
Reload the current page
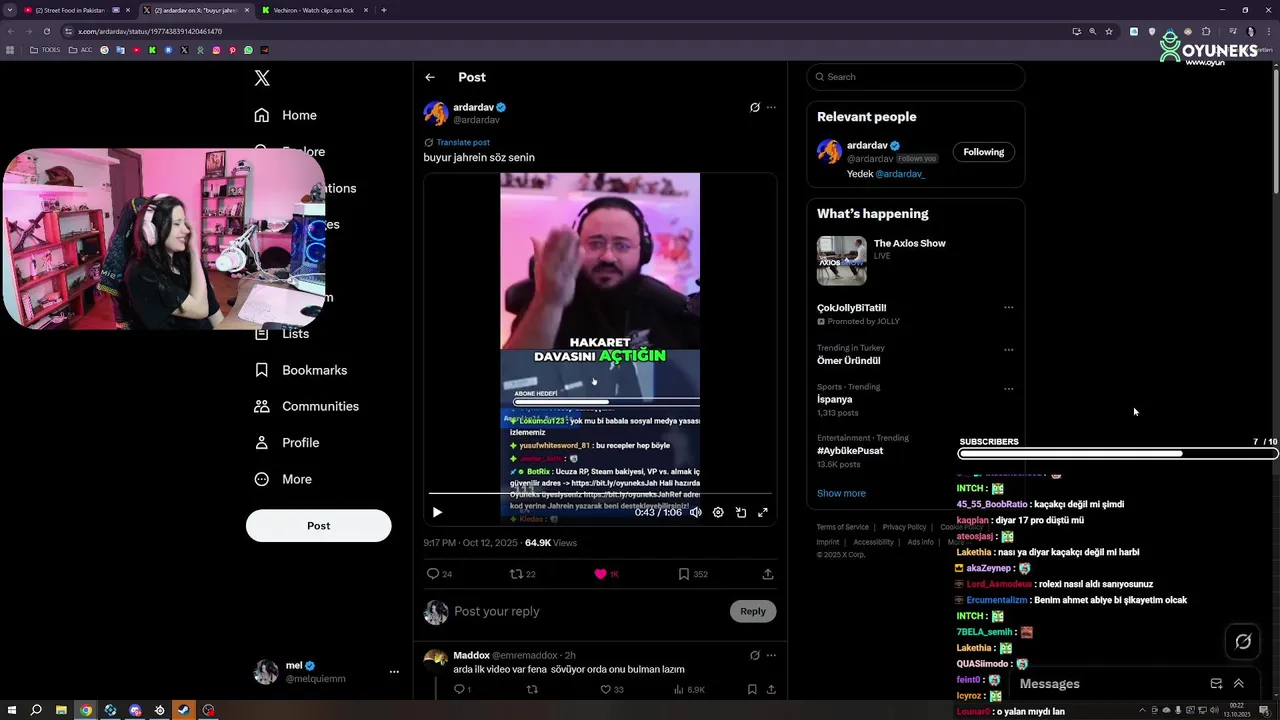click(x=46, y=31)
